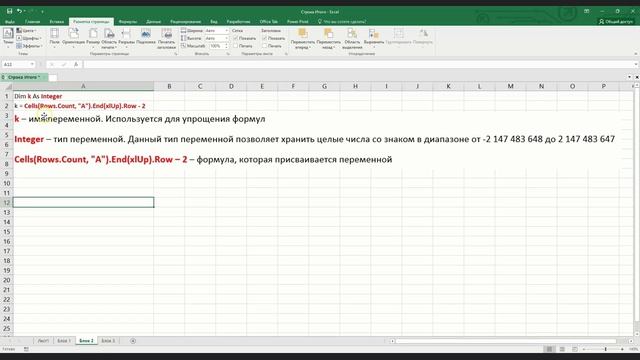This screenshot has height=360, width=640.
Task: Switch to the Home (Главная) tab
Action: click(33, 22)
